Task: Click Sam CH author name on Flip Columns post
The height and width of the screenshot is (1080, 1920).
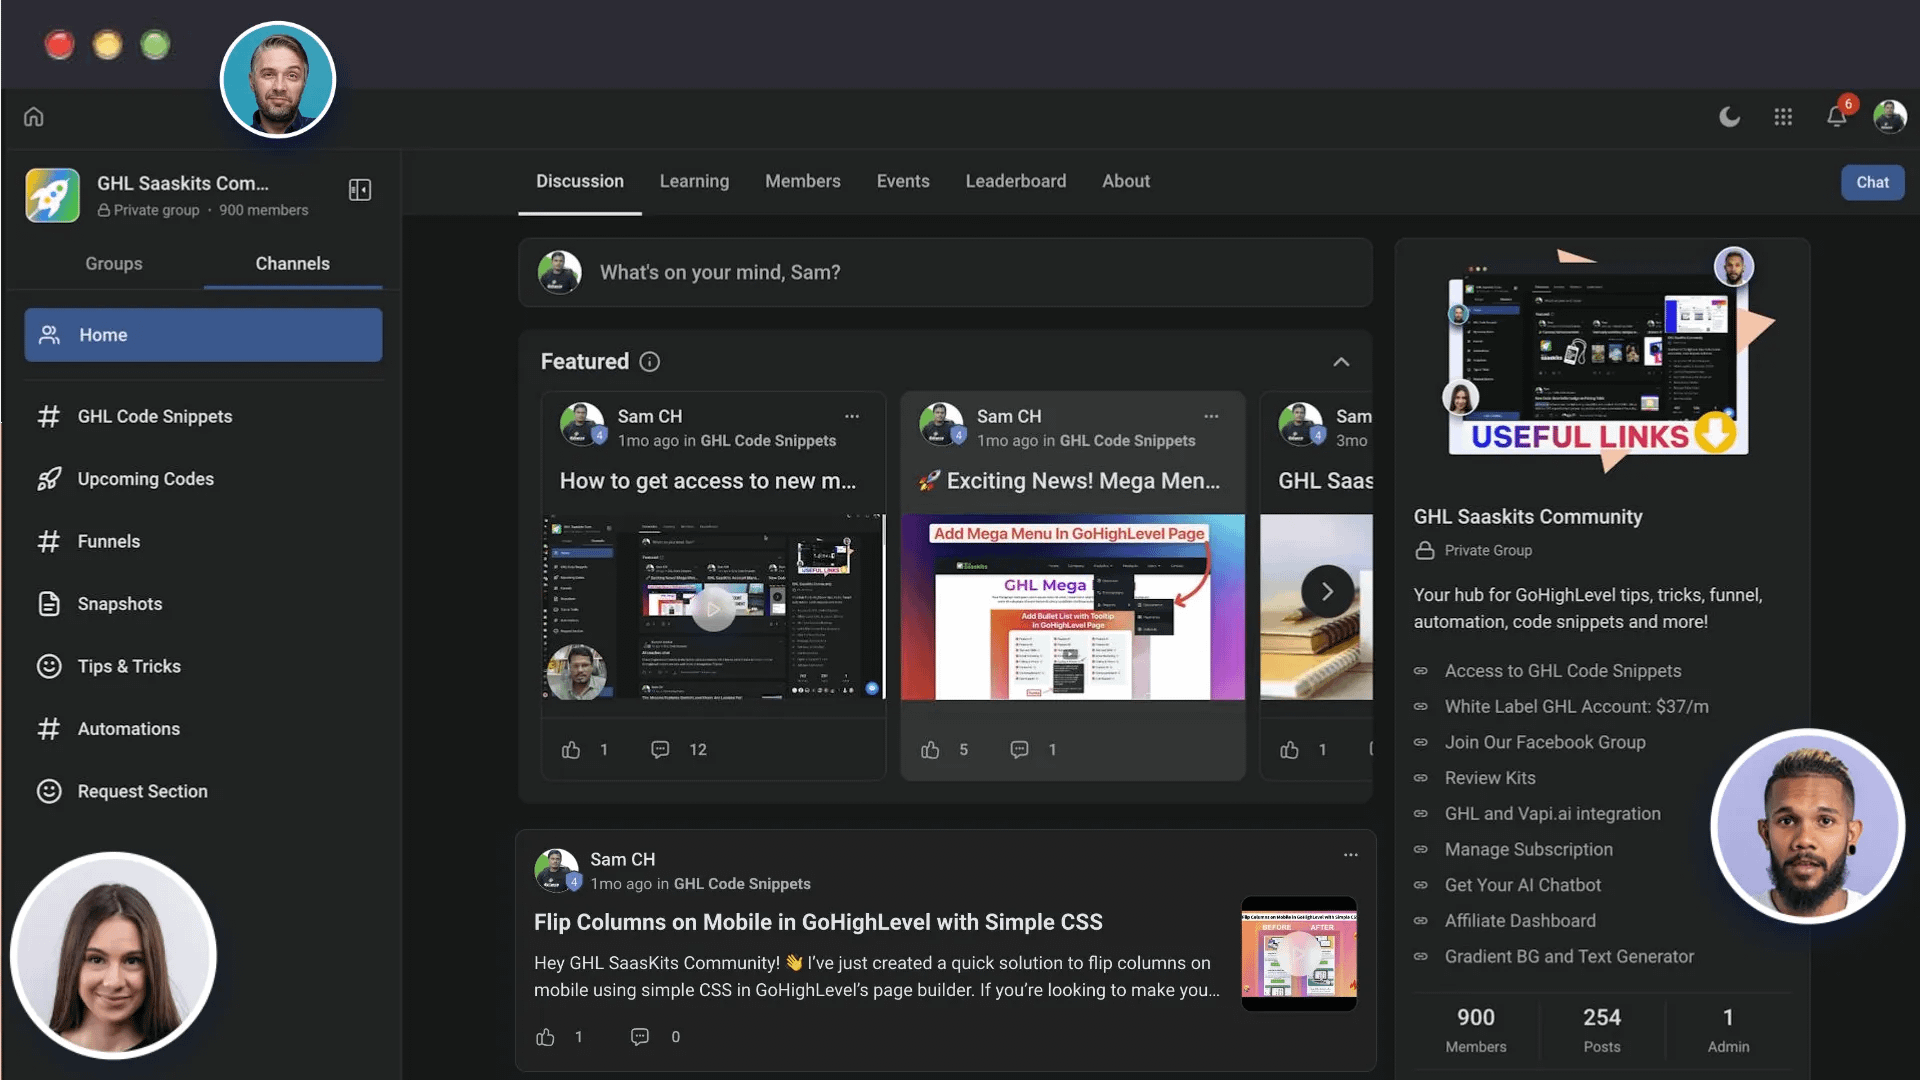Action: tap(623, 860)
